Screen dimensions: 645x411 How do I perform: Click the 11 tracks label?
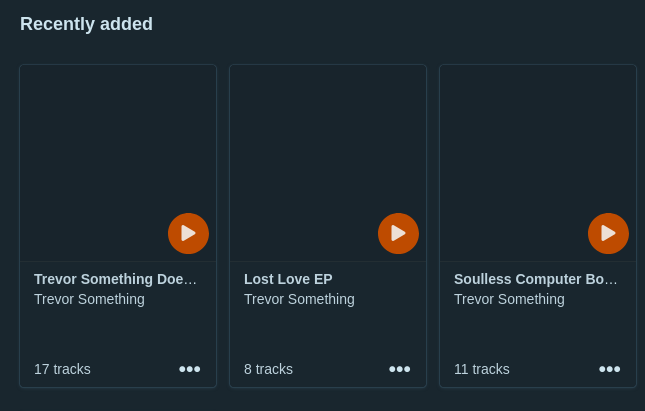482,369
